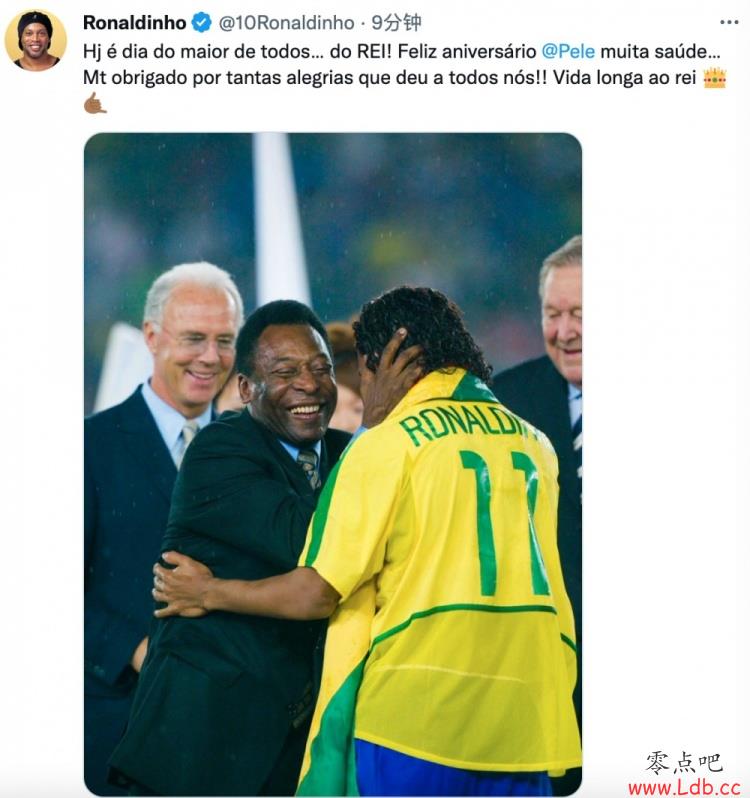The width and height of the screenshot is (750, 798).
Task: Click the 零点吧 watermark logo
Action: pyautogui.click(x=684, y=762)
